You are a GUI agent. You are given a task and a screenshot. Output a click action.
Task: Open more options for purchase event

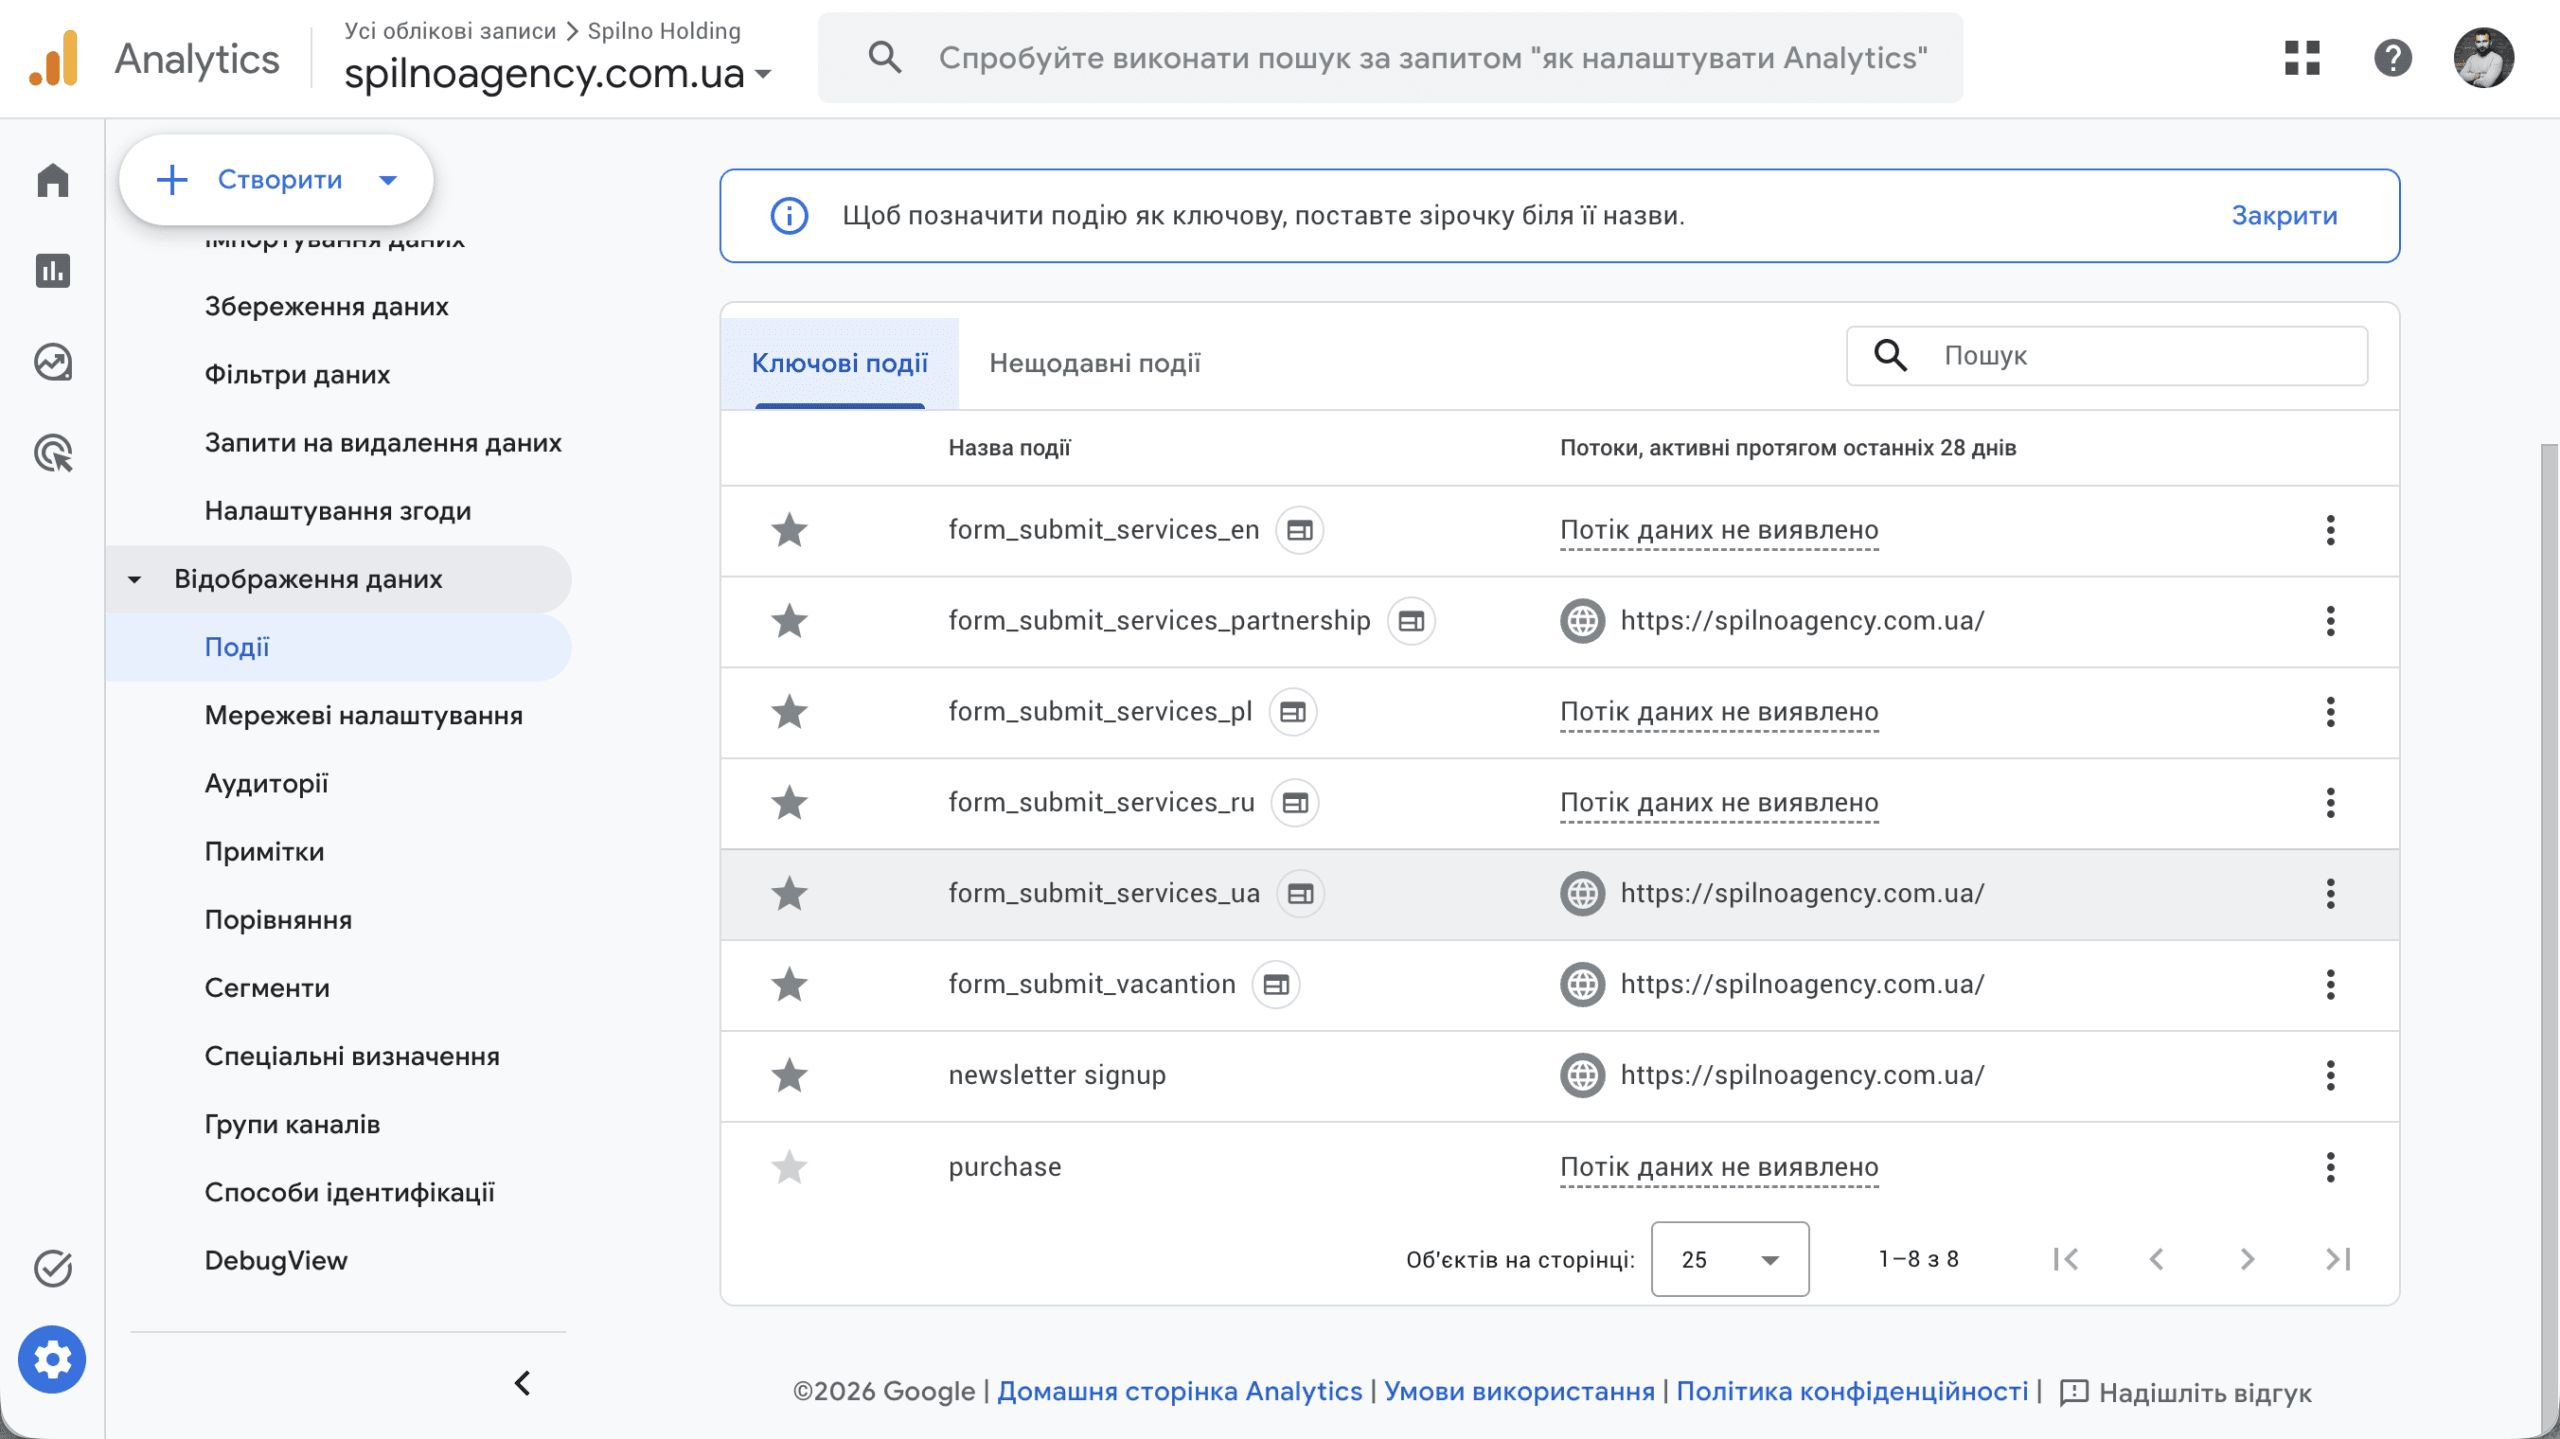click(2331, 1167)
